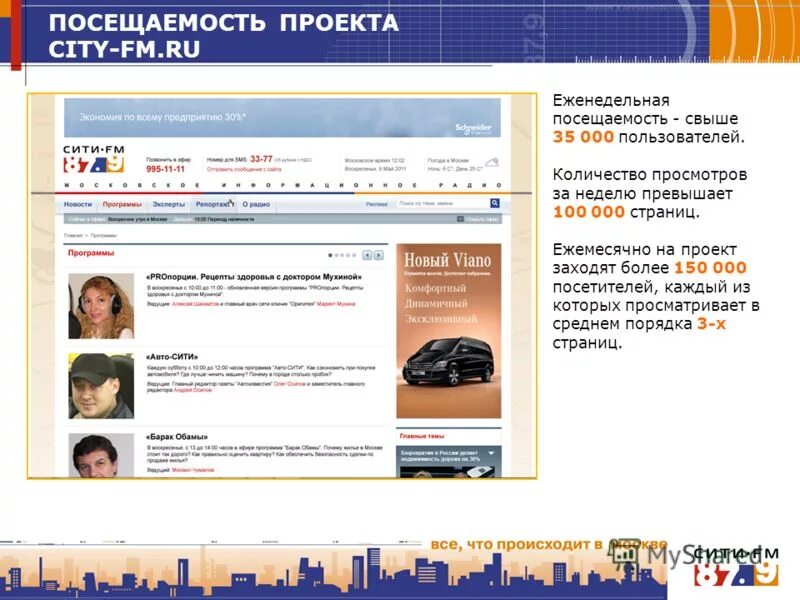Select the first carousel pagination dot

pos(330,255)
